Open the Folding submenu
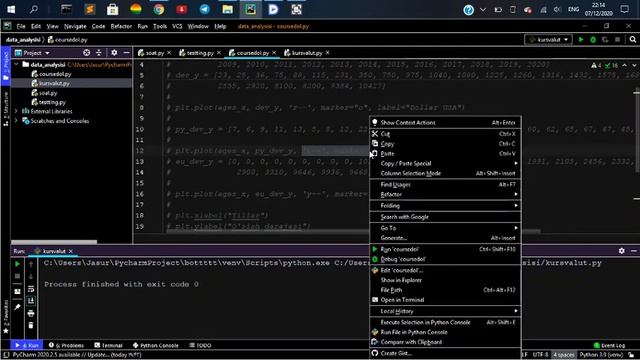The image size is (640, 360). (x=445, y=206)
